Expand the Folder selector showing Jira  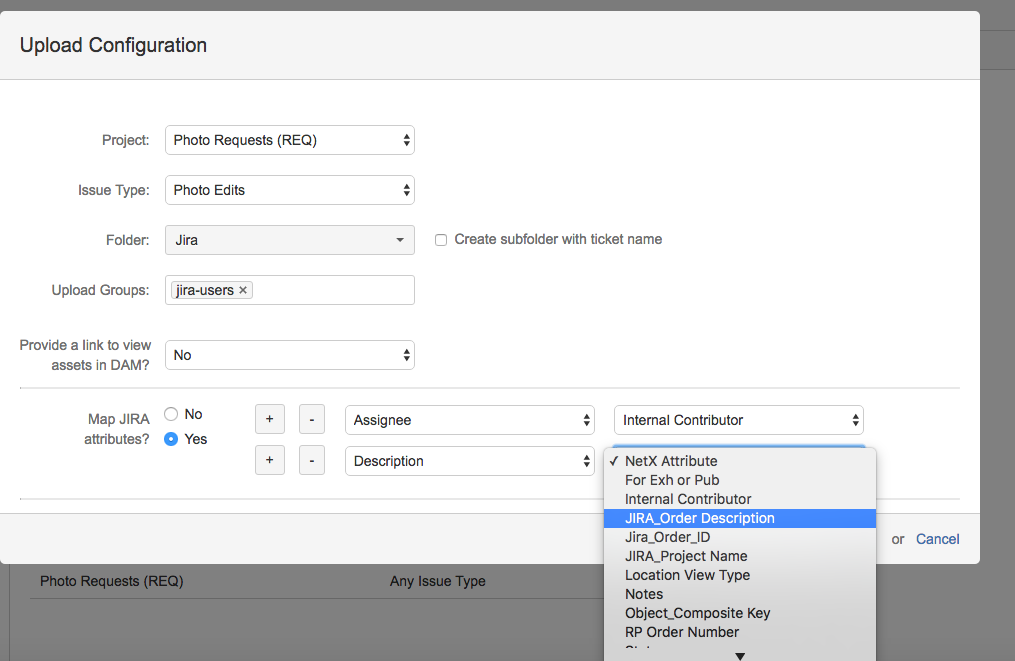(x=289, y=240)
